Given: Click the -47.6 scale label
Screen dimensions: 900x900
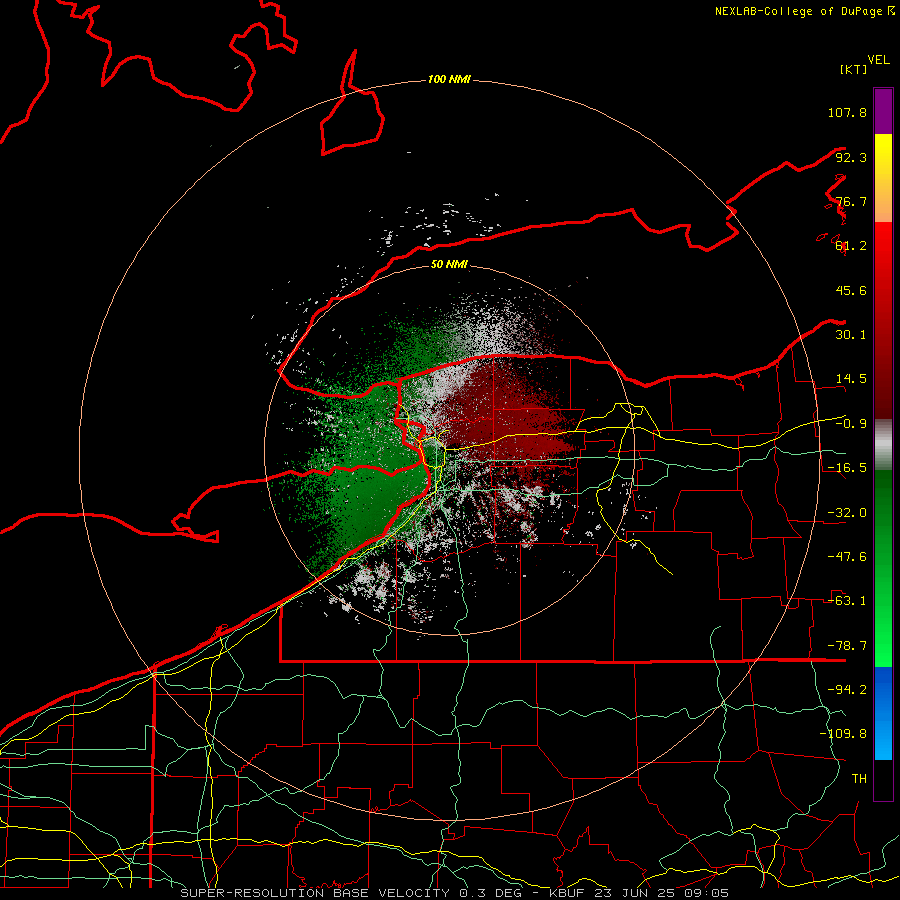Looking at the screenshot, I should pos(847,557).
